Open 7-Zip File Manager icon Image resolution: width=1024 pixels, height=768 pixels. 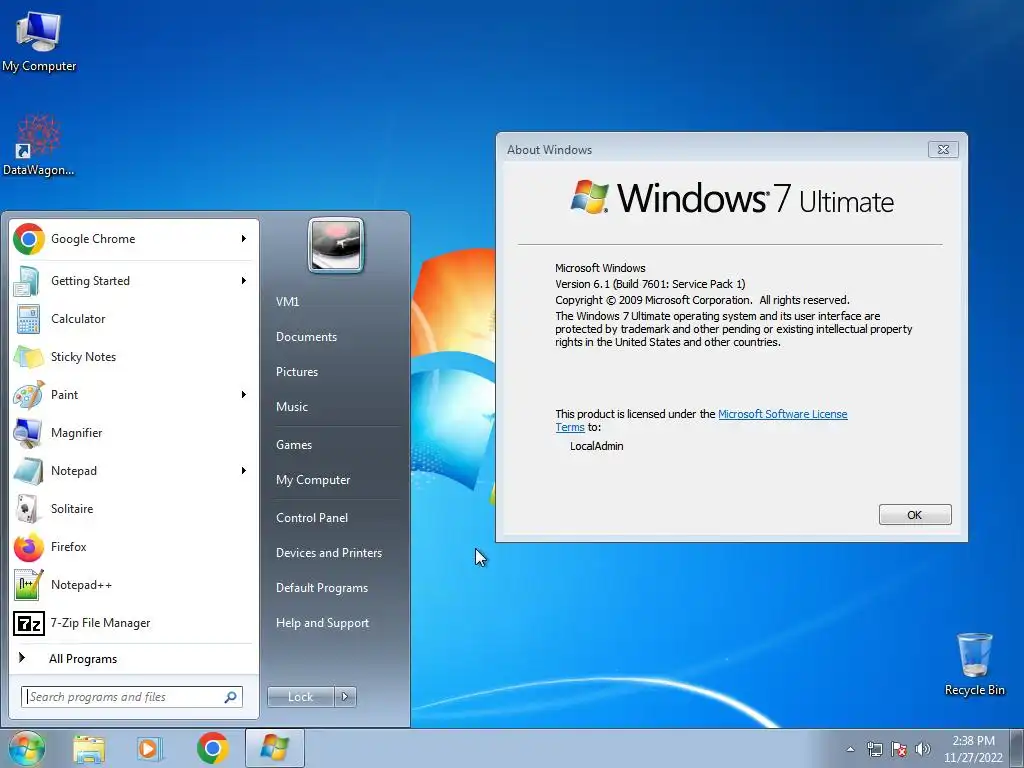click(28, 623)
